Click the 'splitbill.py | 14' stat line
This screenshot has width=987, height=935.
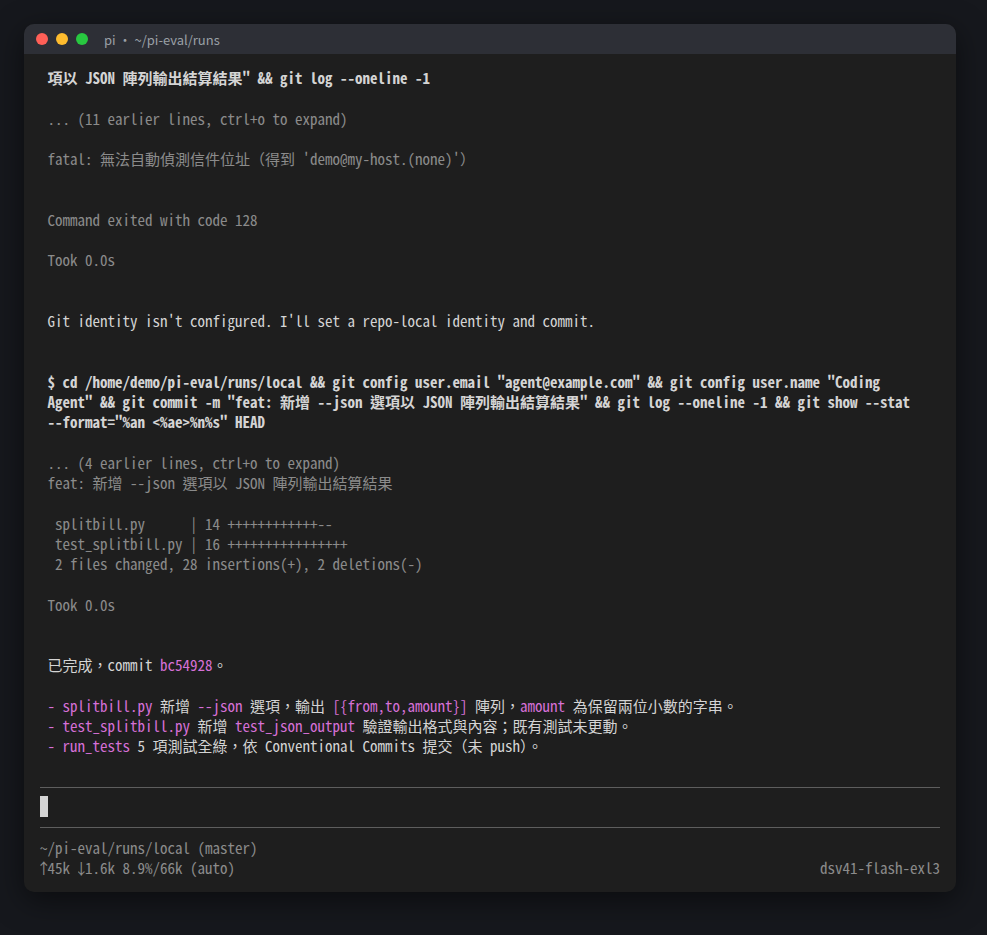pos(193,524)
